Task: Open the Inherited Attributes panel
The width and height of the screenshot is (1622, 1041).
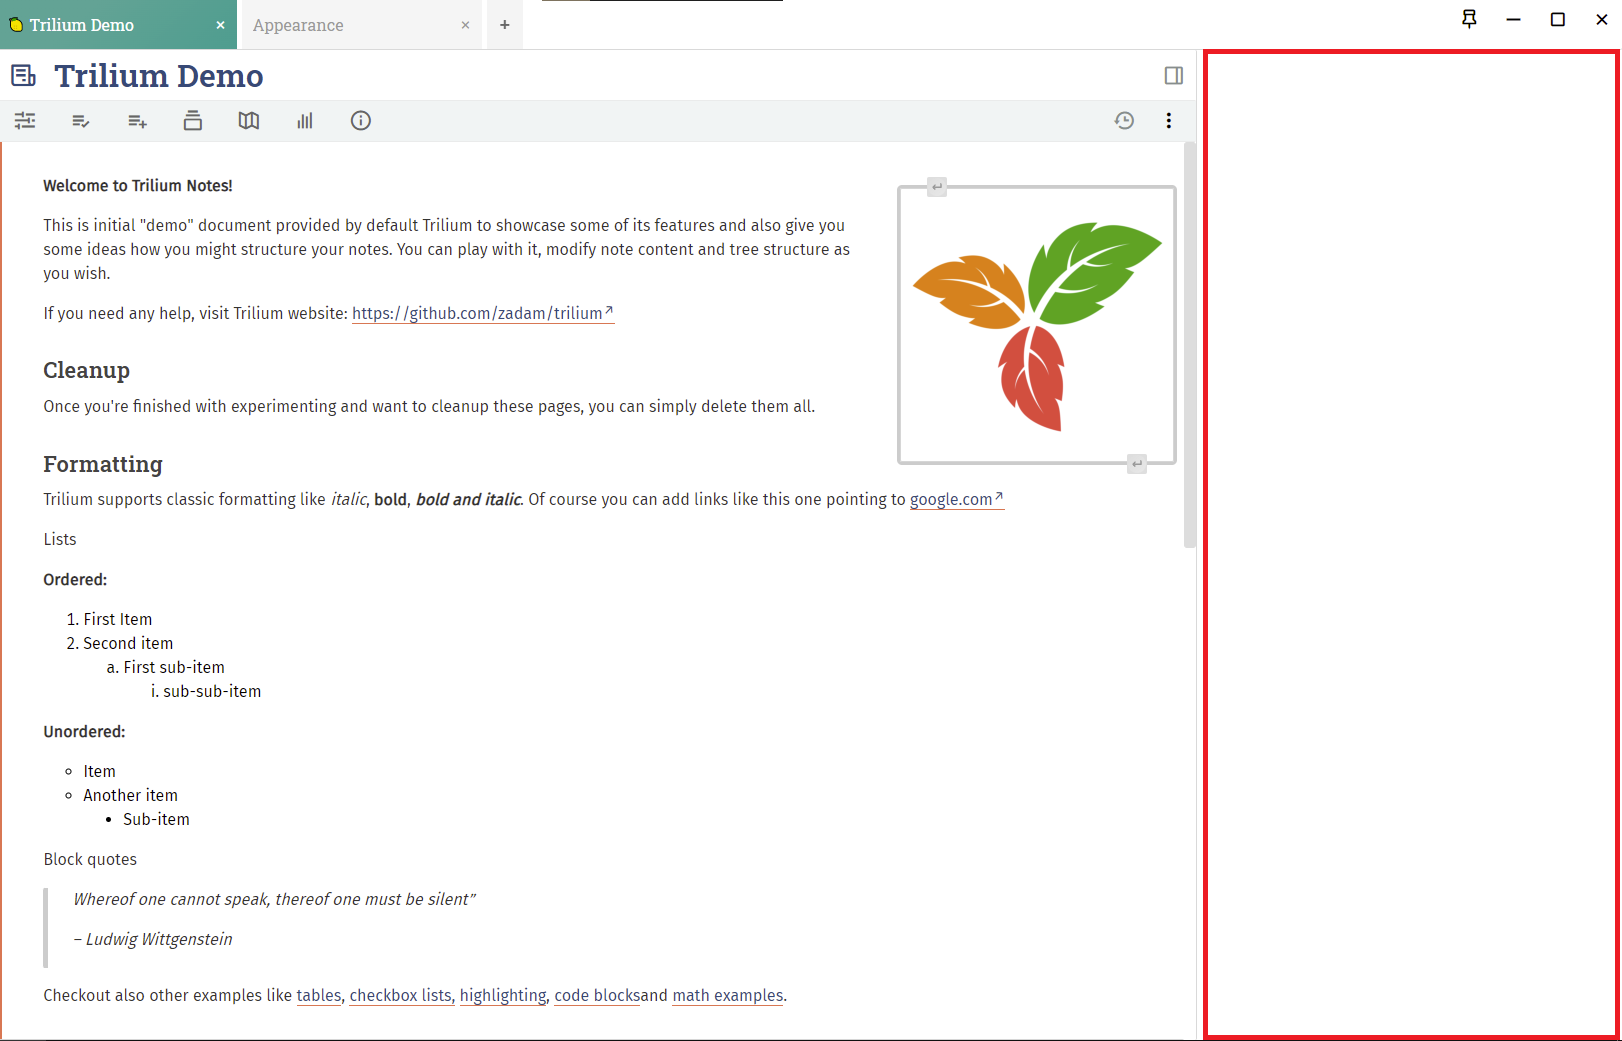Action: 137,120
